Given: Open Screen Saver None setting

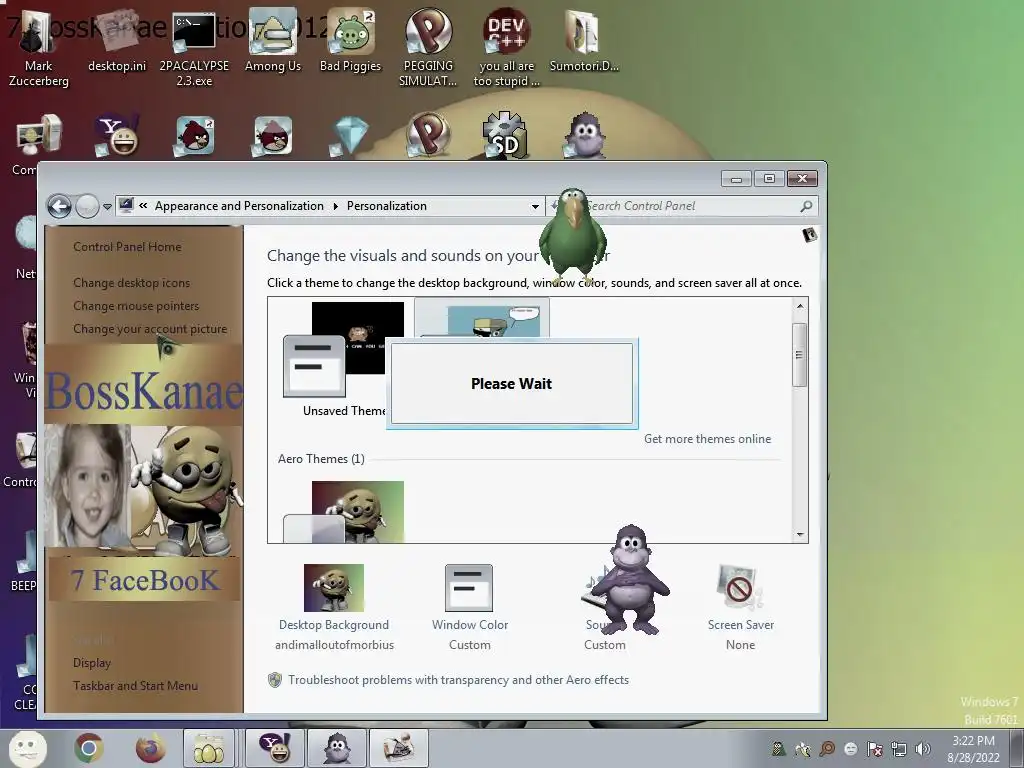Looking at the screenshot, I should point(741,608).
